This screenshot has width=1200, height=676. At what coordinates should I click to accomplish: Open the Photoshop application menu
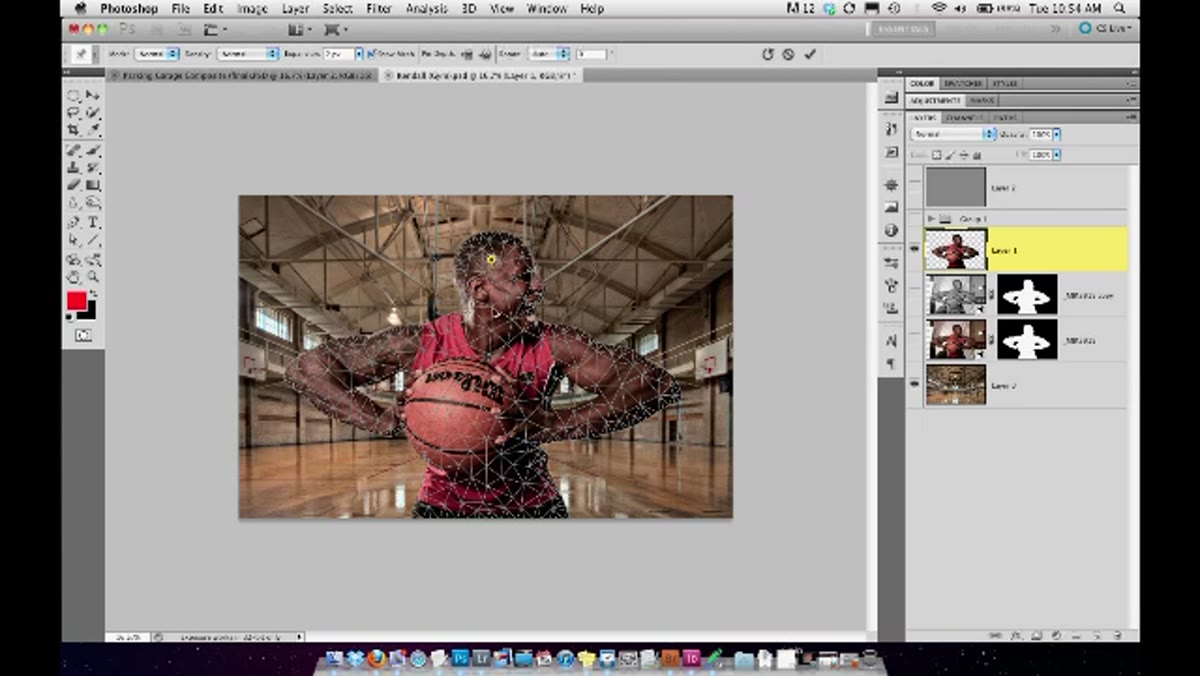click(x=128, y=9)
